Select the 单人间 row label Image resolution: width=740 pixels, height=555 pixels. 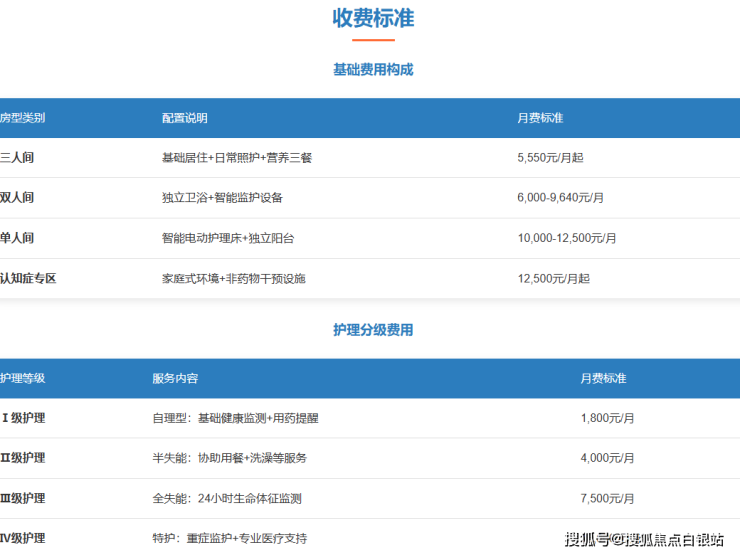(x=17, y=238)
